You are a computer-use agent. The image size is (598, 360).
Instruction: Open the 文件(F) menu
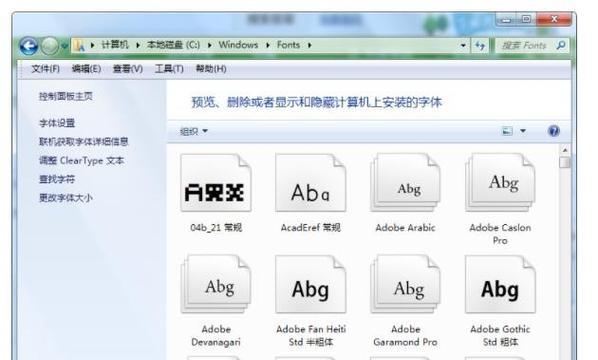(45, 69)
